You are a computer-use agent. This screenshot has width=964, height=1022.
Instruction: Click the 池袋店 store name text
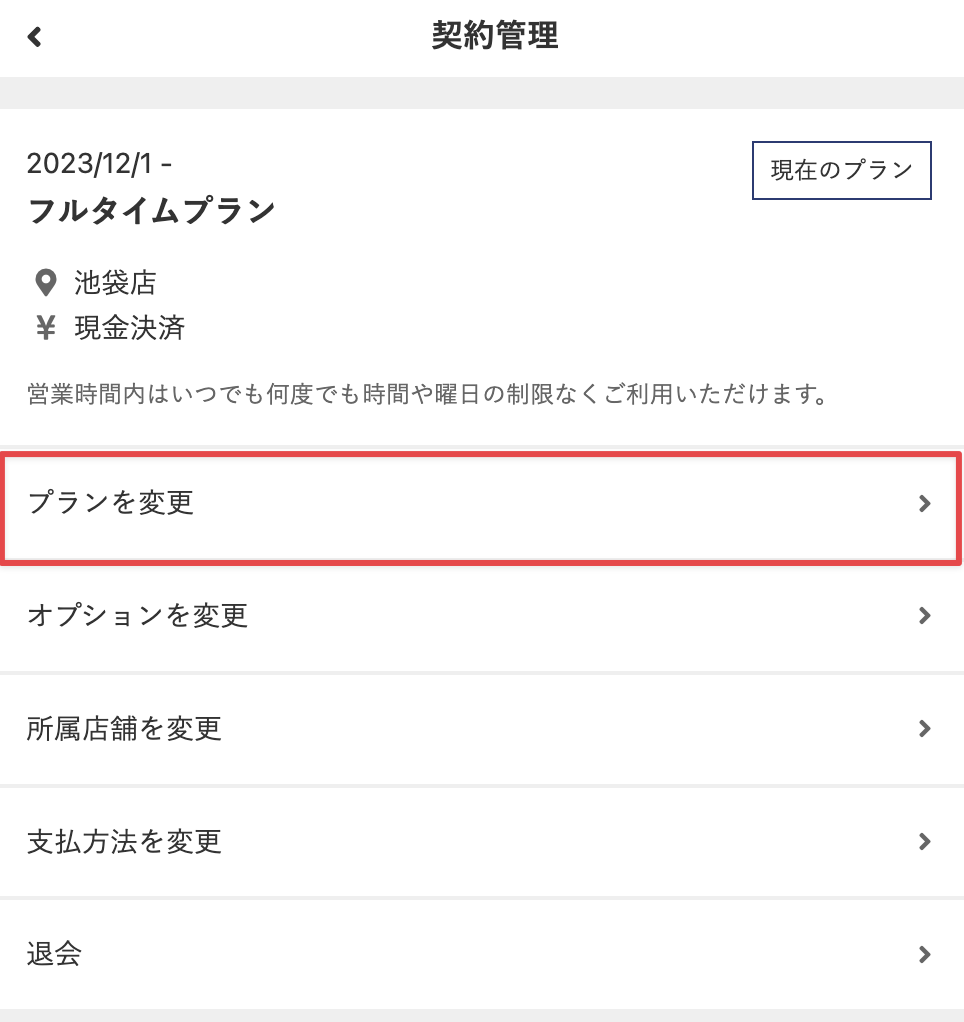[115, 283]
